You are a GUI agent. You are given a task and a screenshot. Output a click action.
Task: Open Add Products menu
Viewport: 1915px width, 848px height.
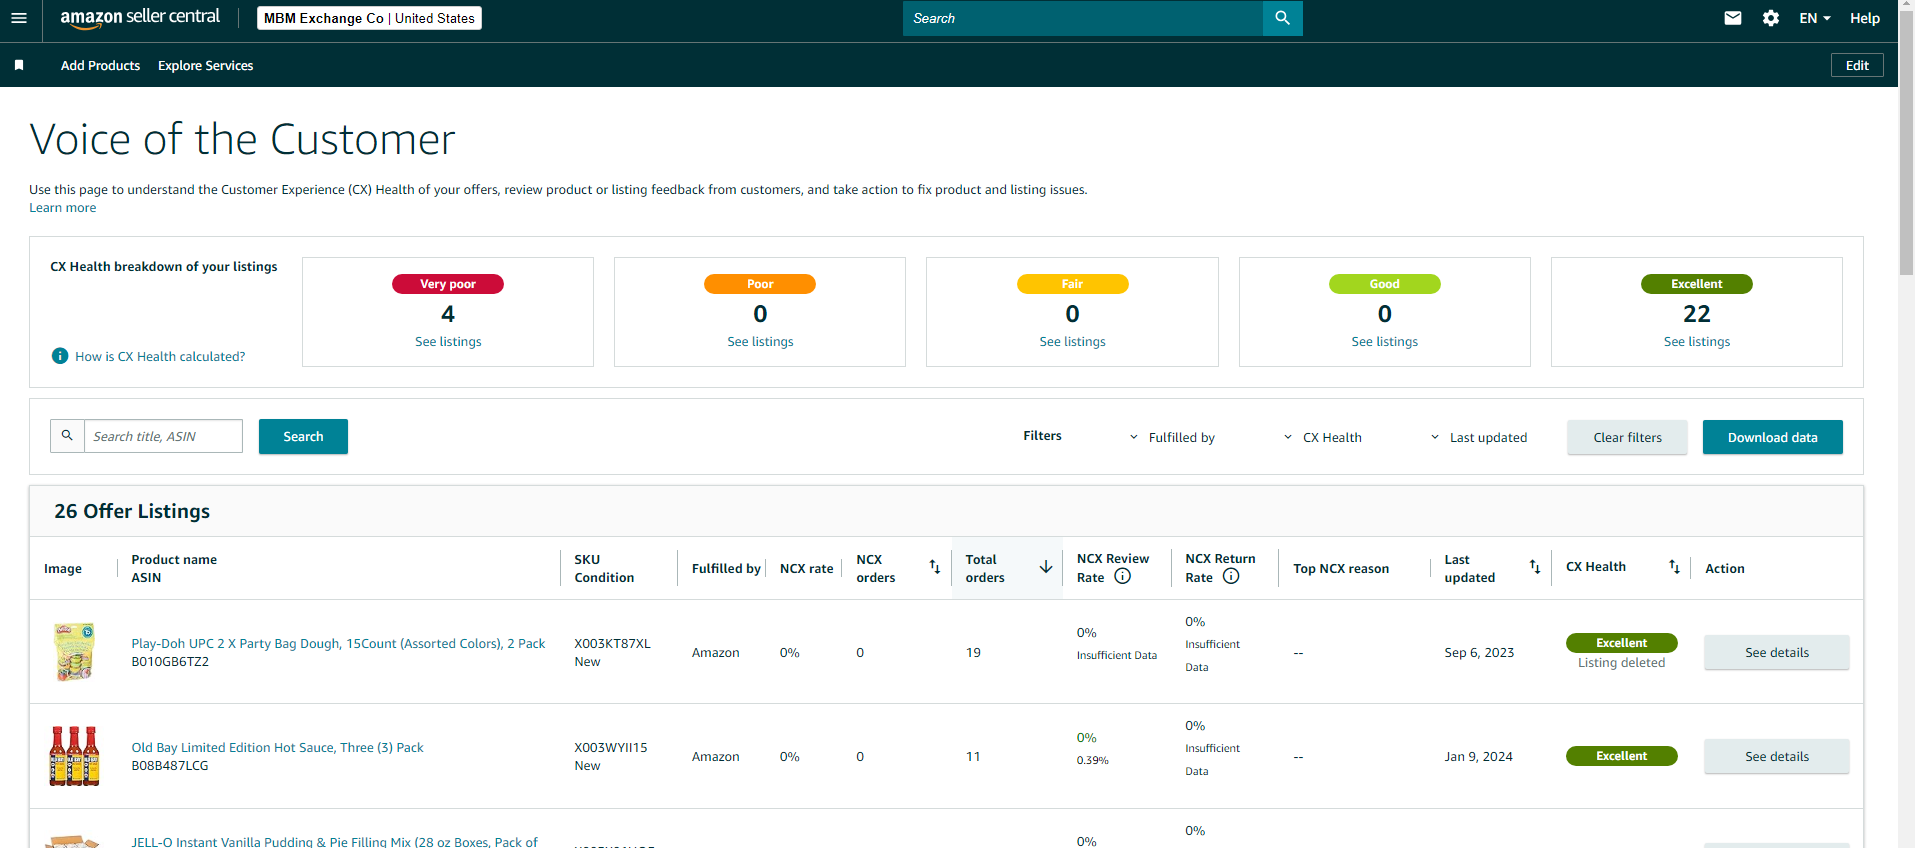pyautogui.click(x=100, y=65)
